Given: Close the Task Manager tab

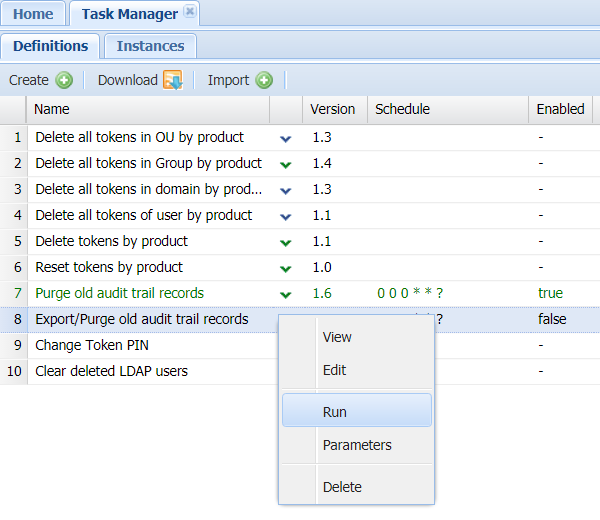Looking at the screenshot, I should (x=190, y=12).
